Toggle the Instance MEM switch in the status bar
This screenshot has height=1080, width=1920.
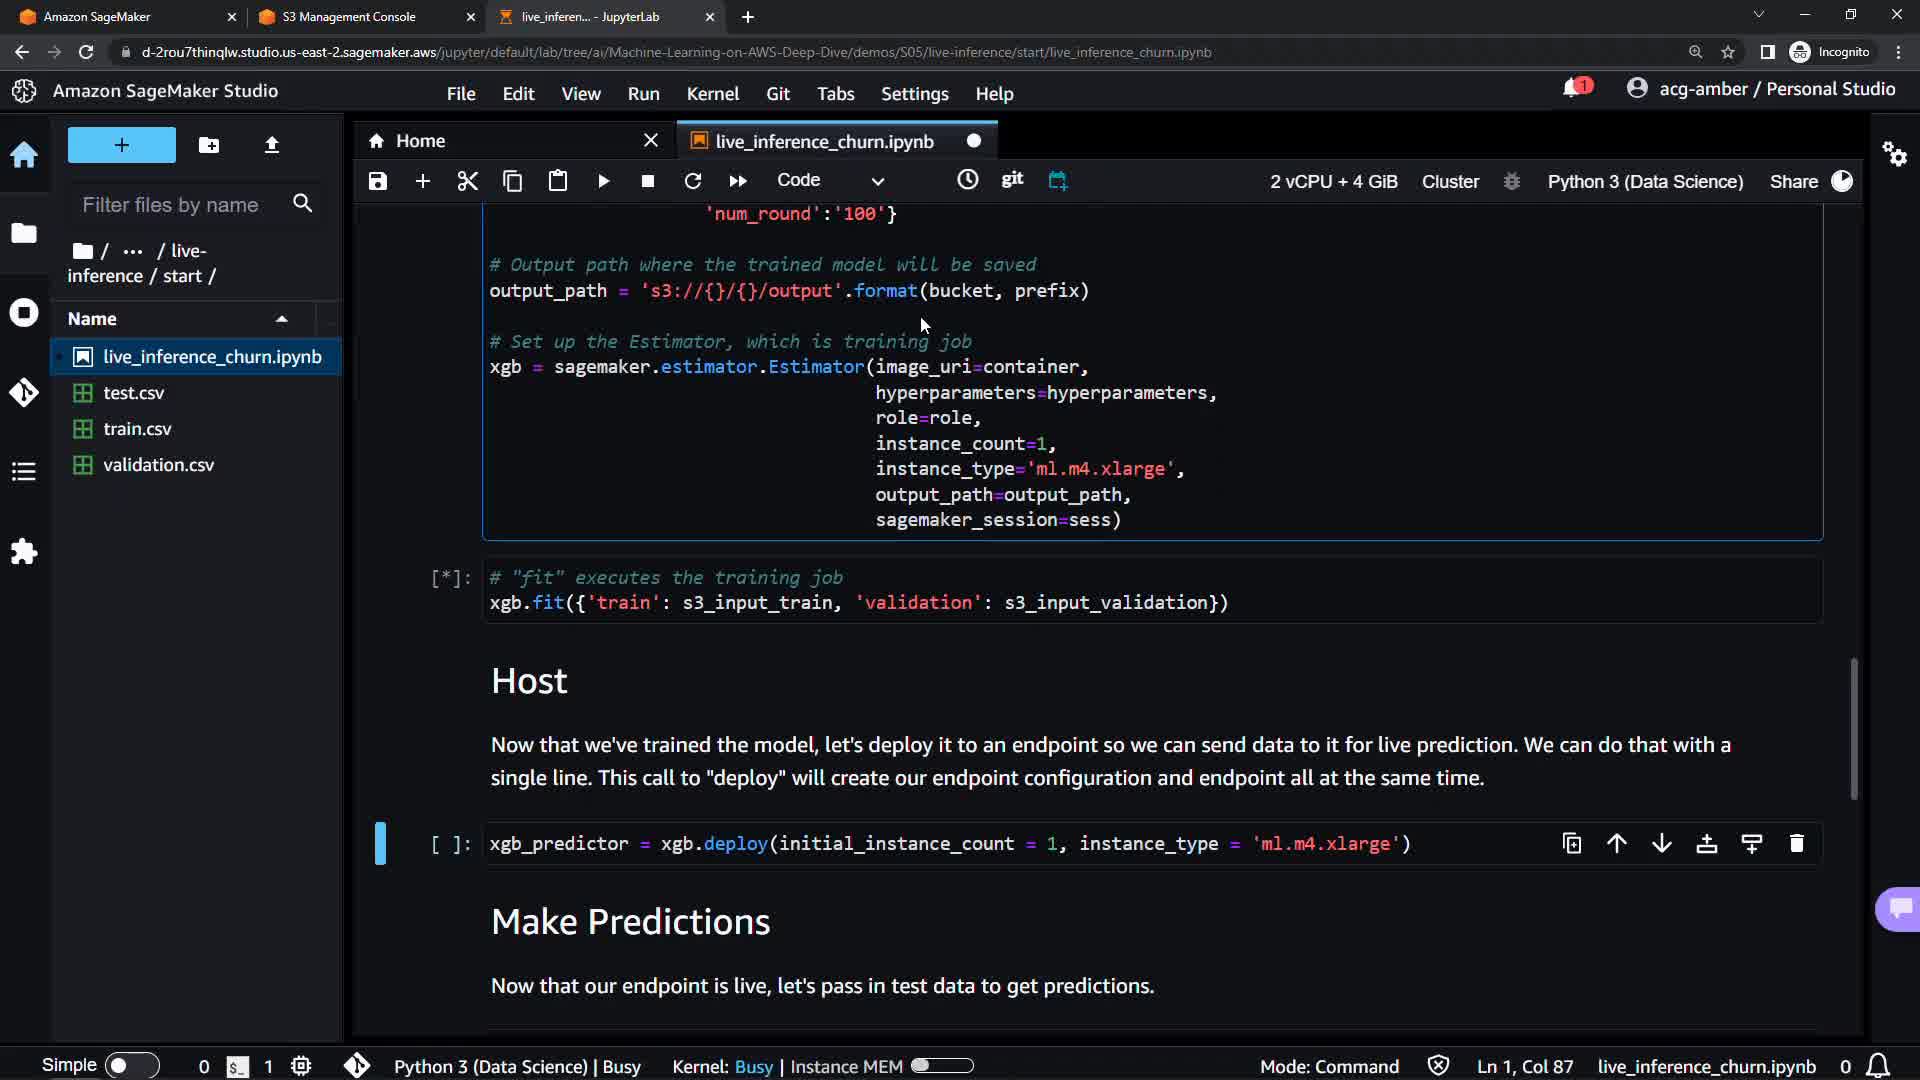(x=941, y=1066)
